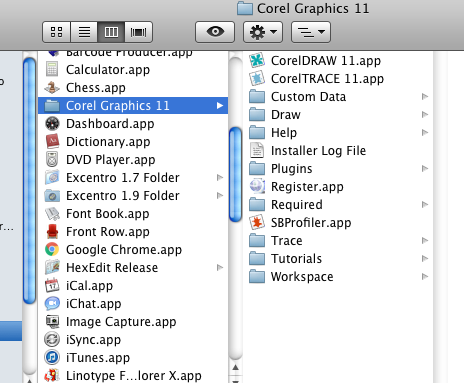Open the Arrange items dropdown
Viewport: 464px width, 383px height.
(311, 32)
